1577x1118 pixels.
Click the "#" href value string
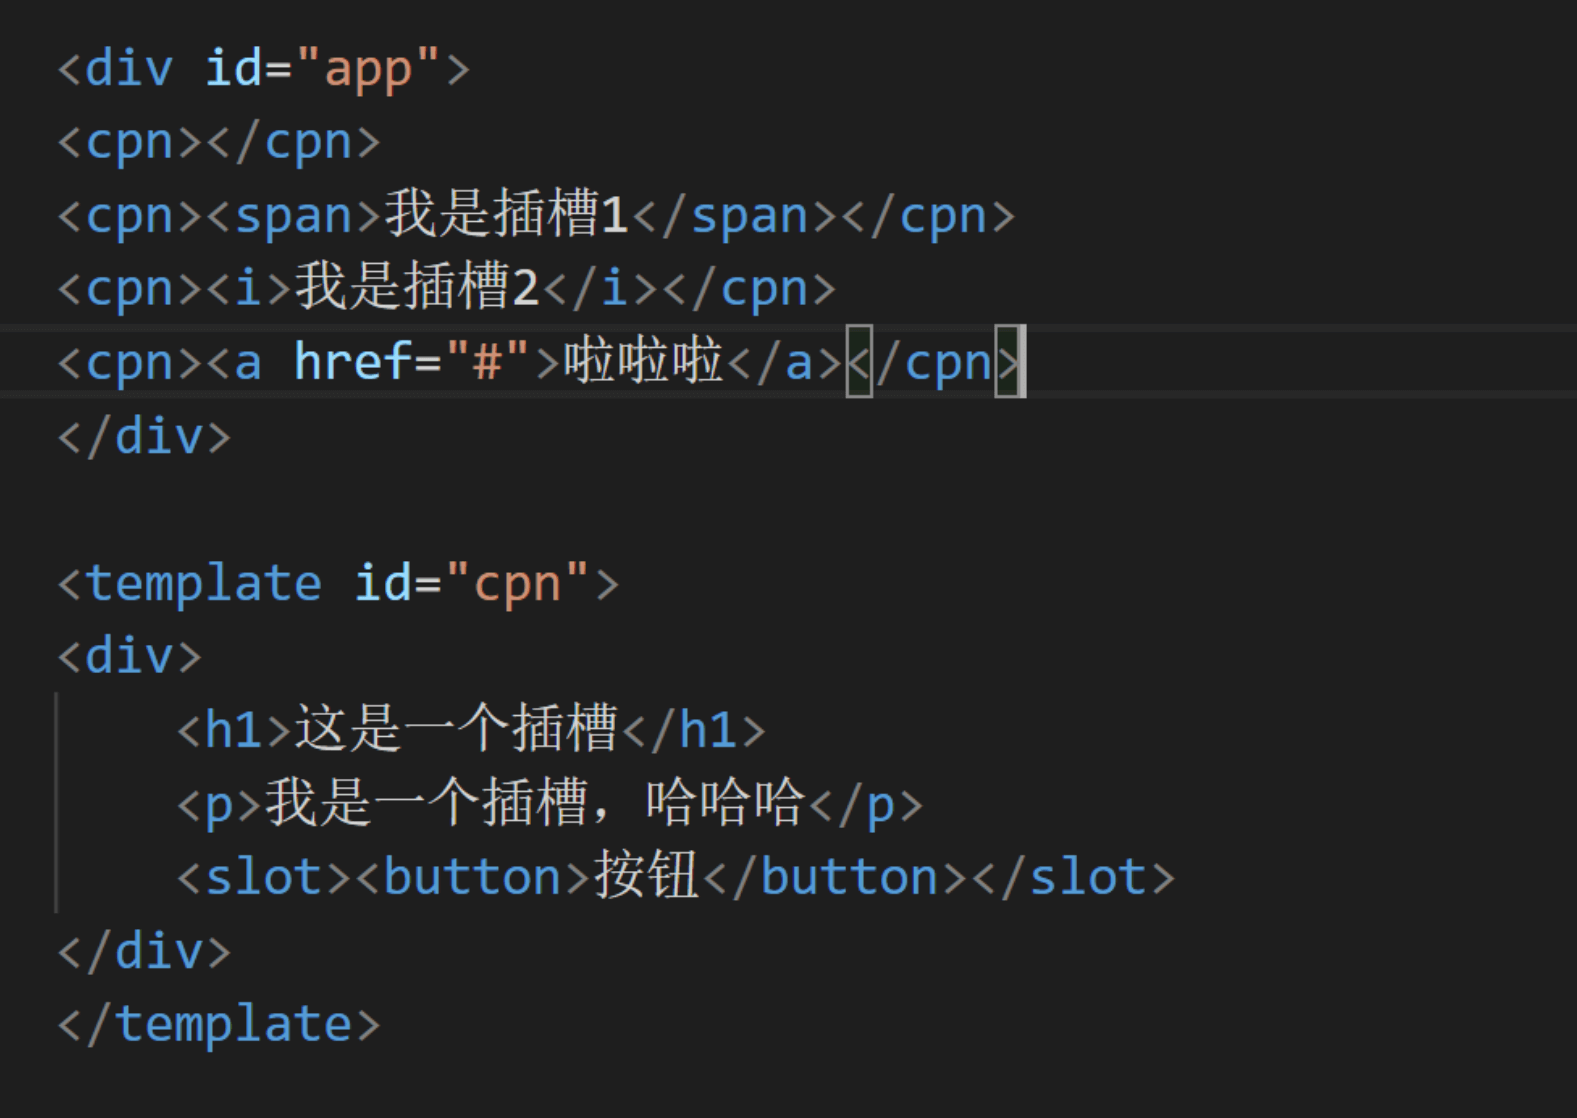[x=487, y=361]
